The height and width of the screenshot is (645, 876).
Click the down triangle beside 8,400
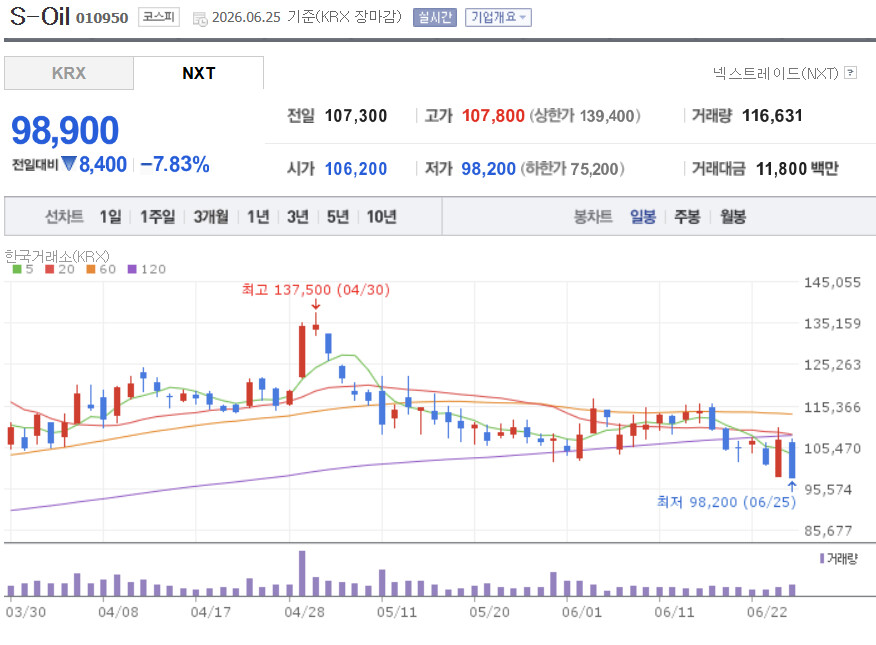tap(69, 164)
